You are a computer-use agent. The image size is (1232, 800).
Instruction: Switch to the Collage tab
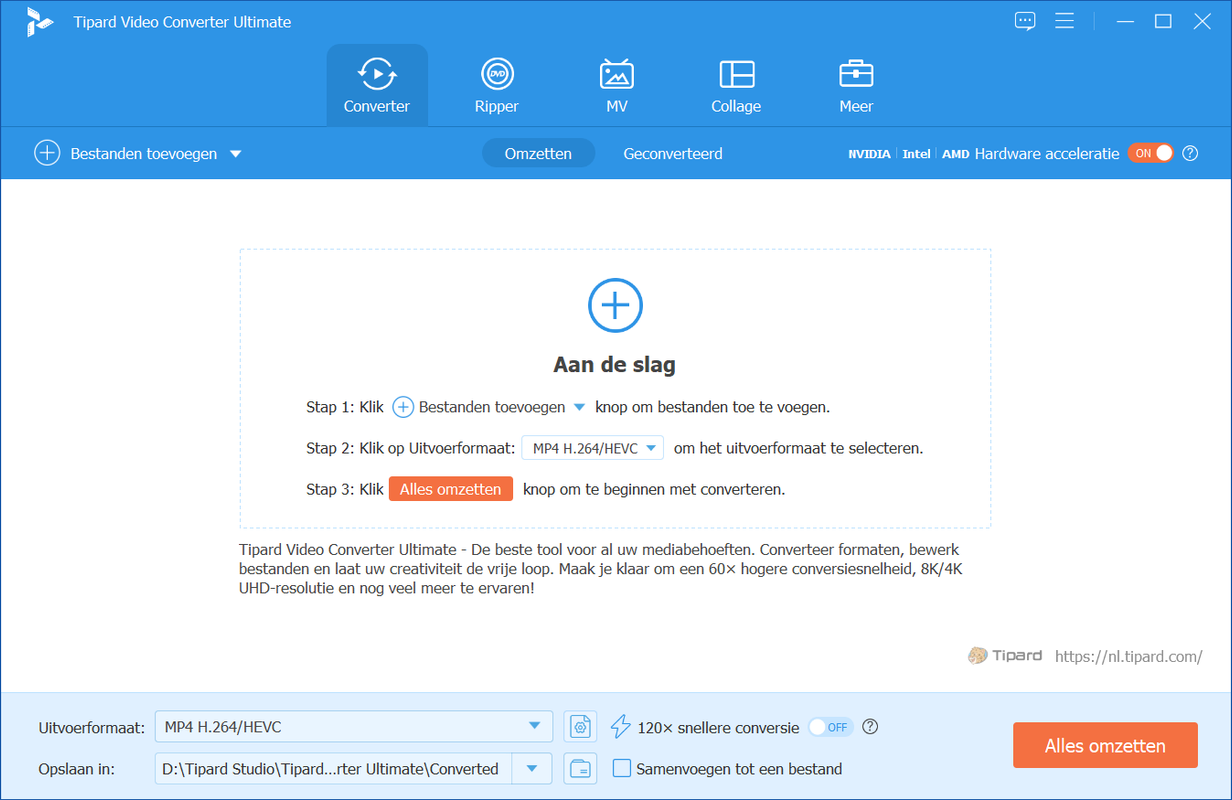[736, 86]
